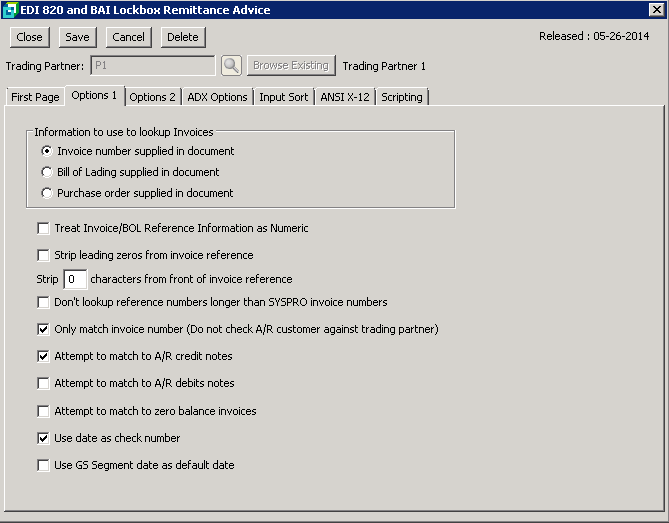
Task: Click the Strip characters count field
Action: [75, 279]
